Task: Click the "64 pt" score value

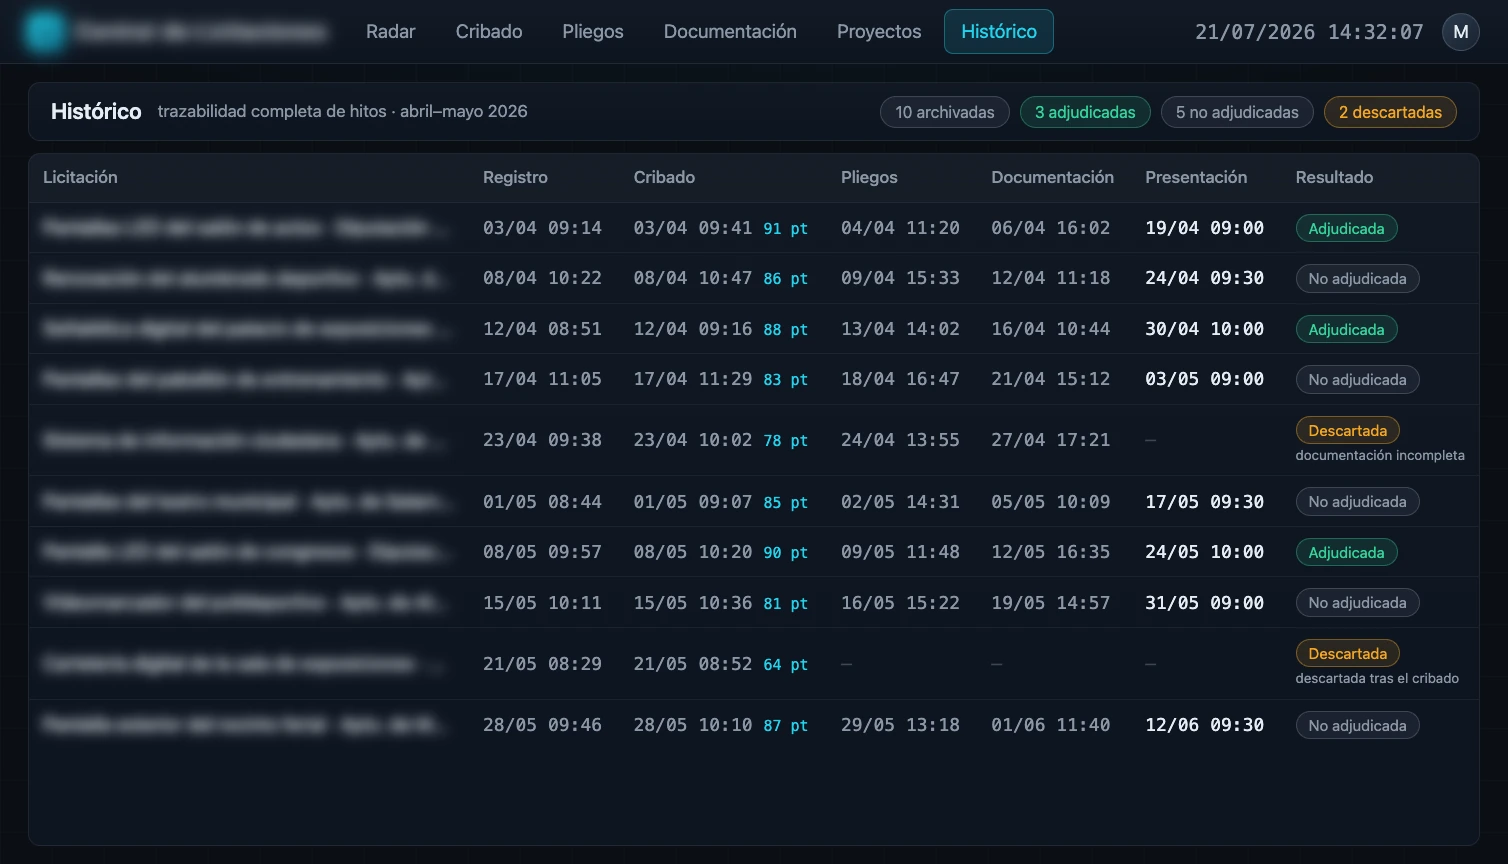Action: click(785, 665)
